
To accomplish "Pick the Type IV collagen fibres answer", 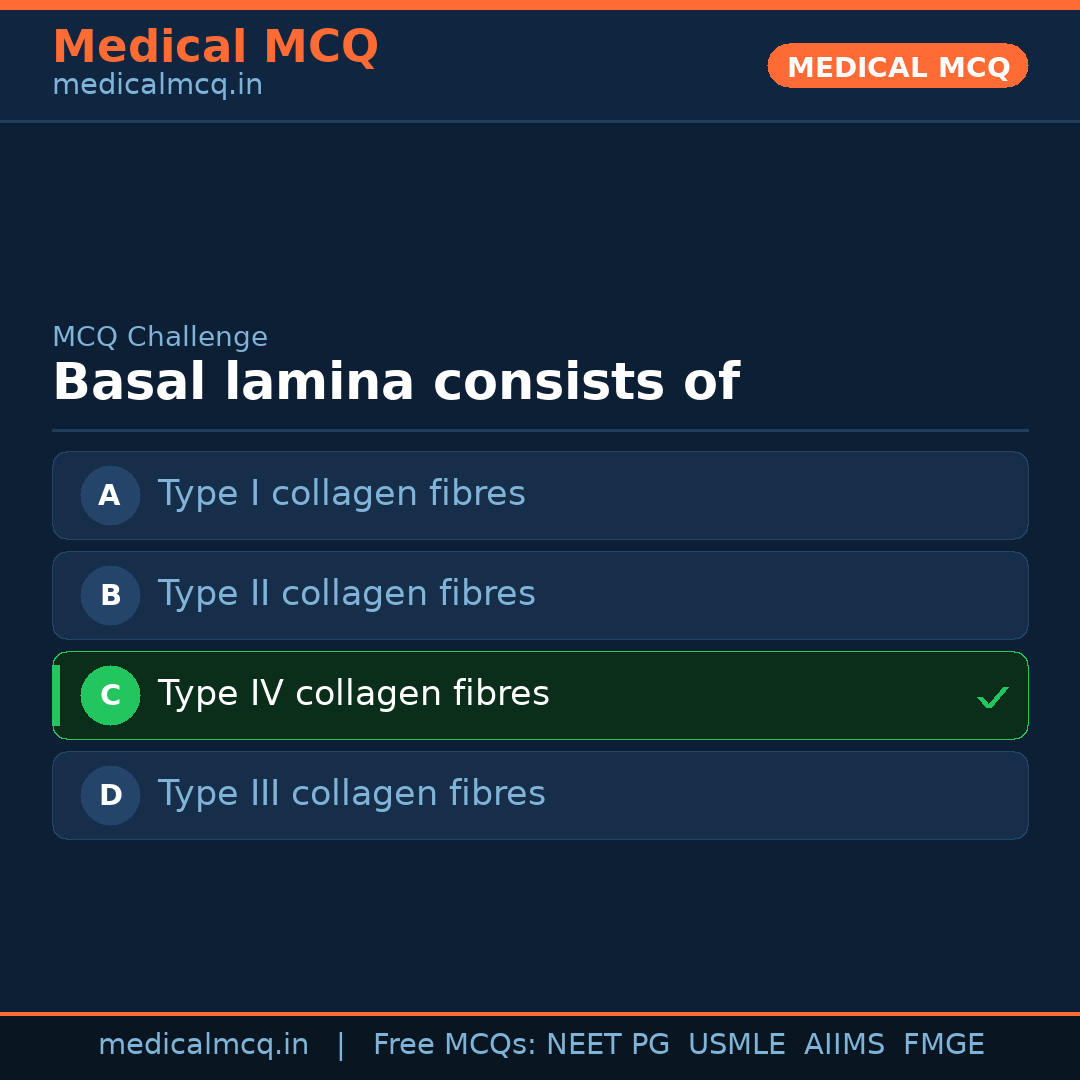I will point(353,694).
